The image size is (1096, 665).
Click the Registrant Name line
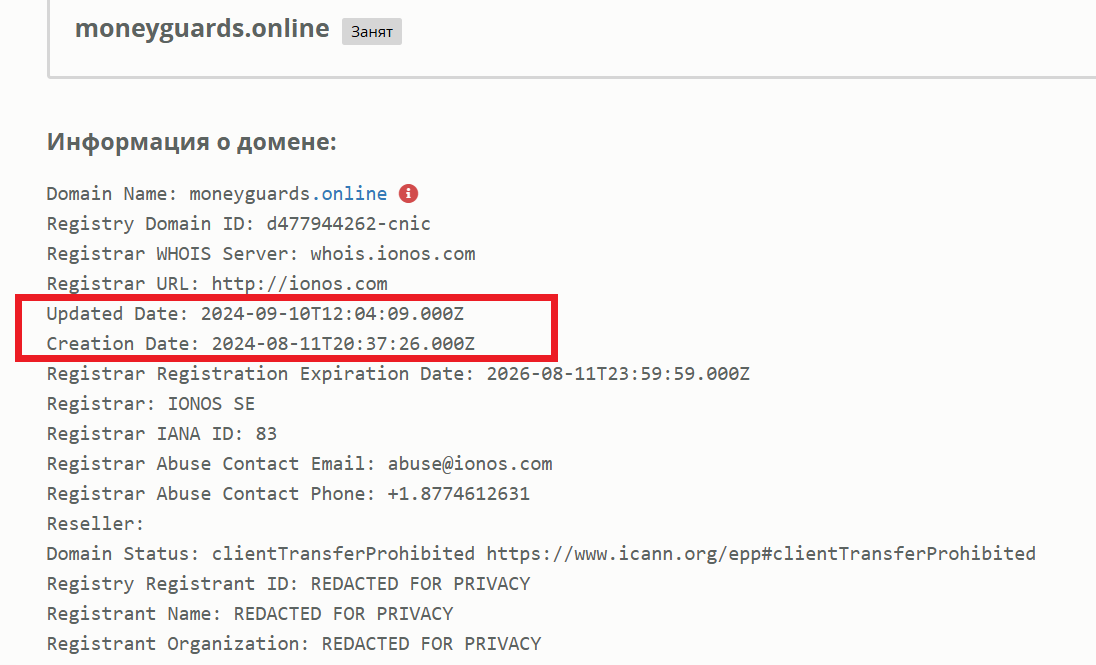click(x=250, y=614)
